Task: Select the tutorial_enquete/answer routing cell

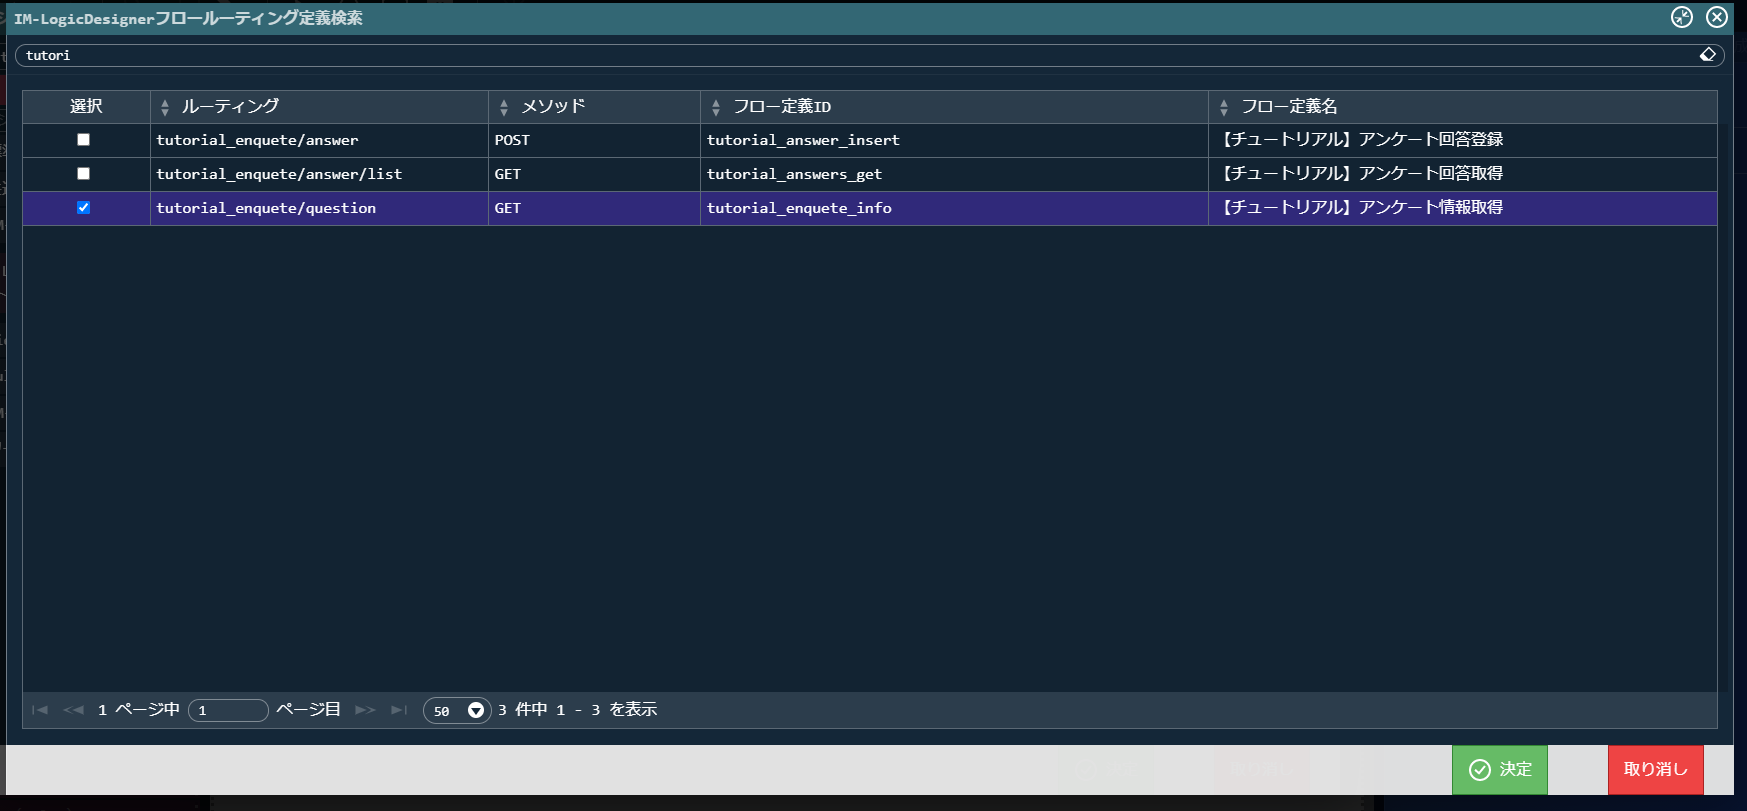Action: pyautogui.click(x=319, y=140)
